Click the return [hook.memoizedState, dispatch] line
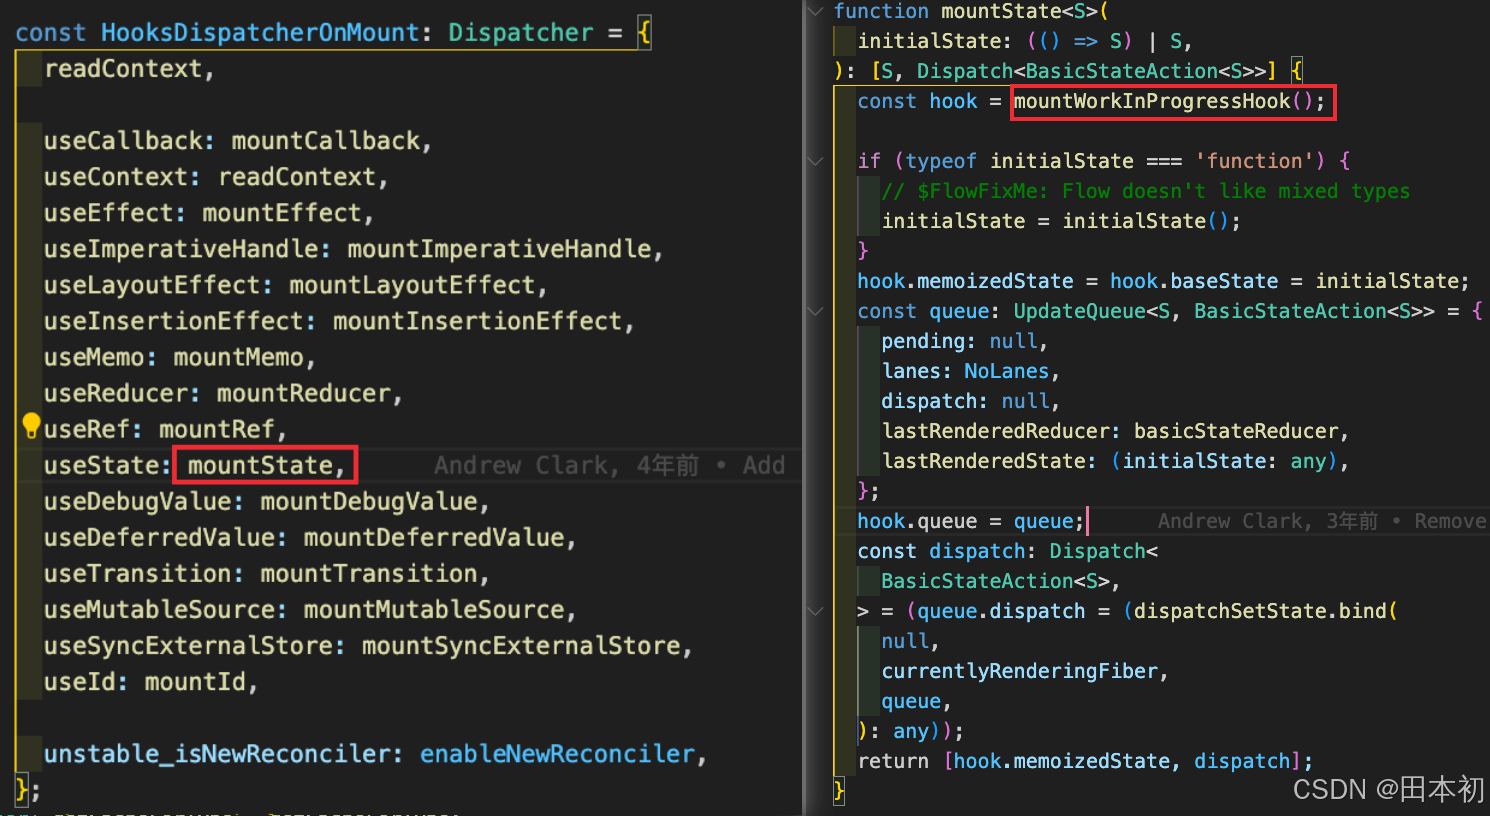Image resolution: width=1490 pixels, height=816 pixels. click(x=1085, y=761)
